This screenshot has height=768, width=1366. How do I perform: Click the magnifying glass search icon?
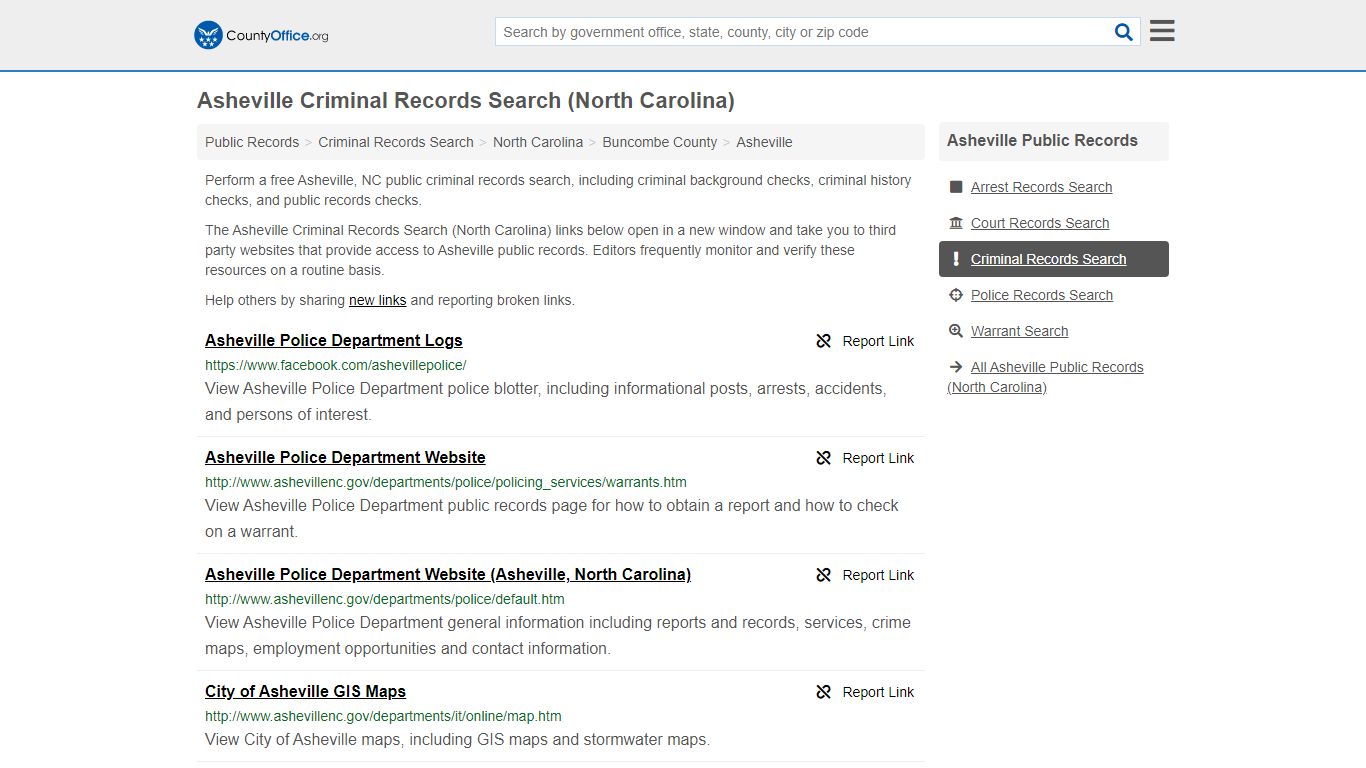(x=1124, y=32)
